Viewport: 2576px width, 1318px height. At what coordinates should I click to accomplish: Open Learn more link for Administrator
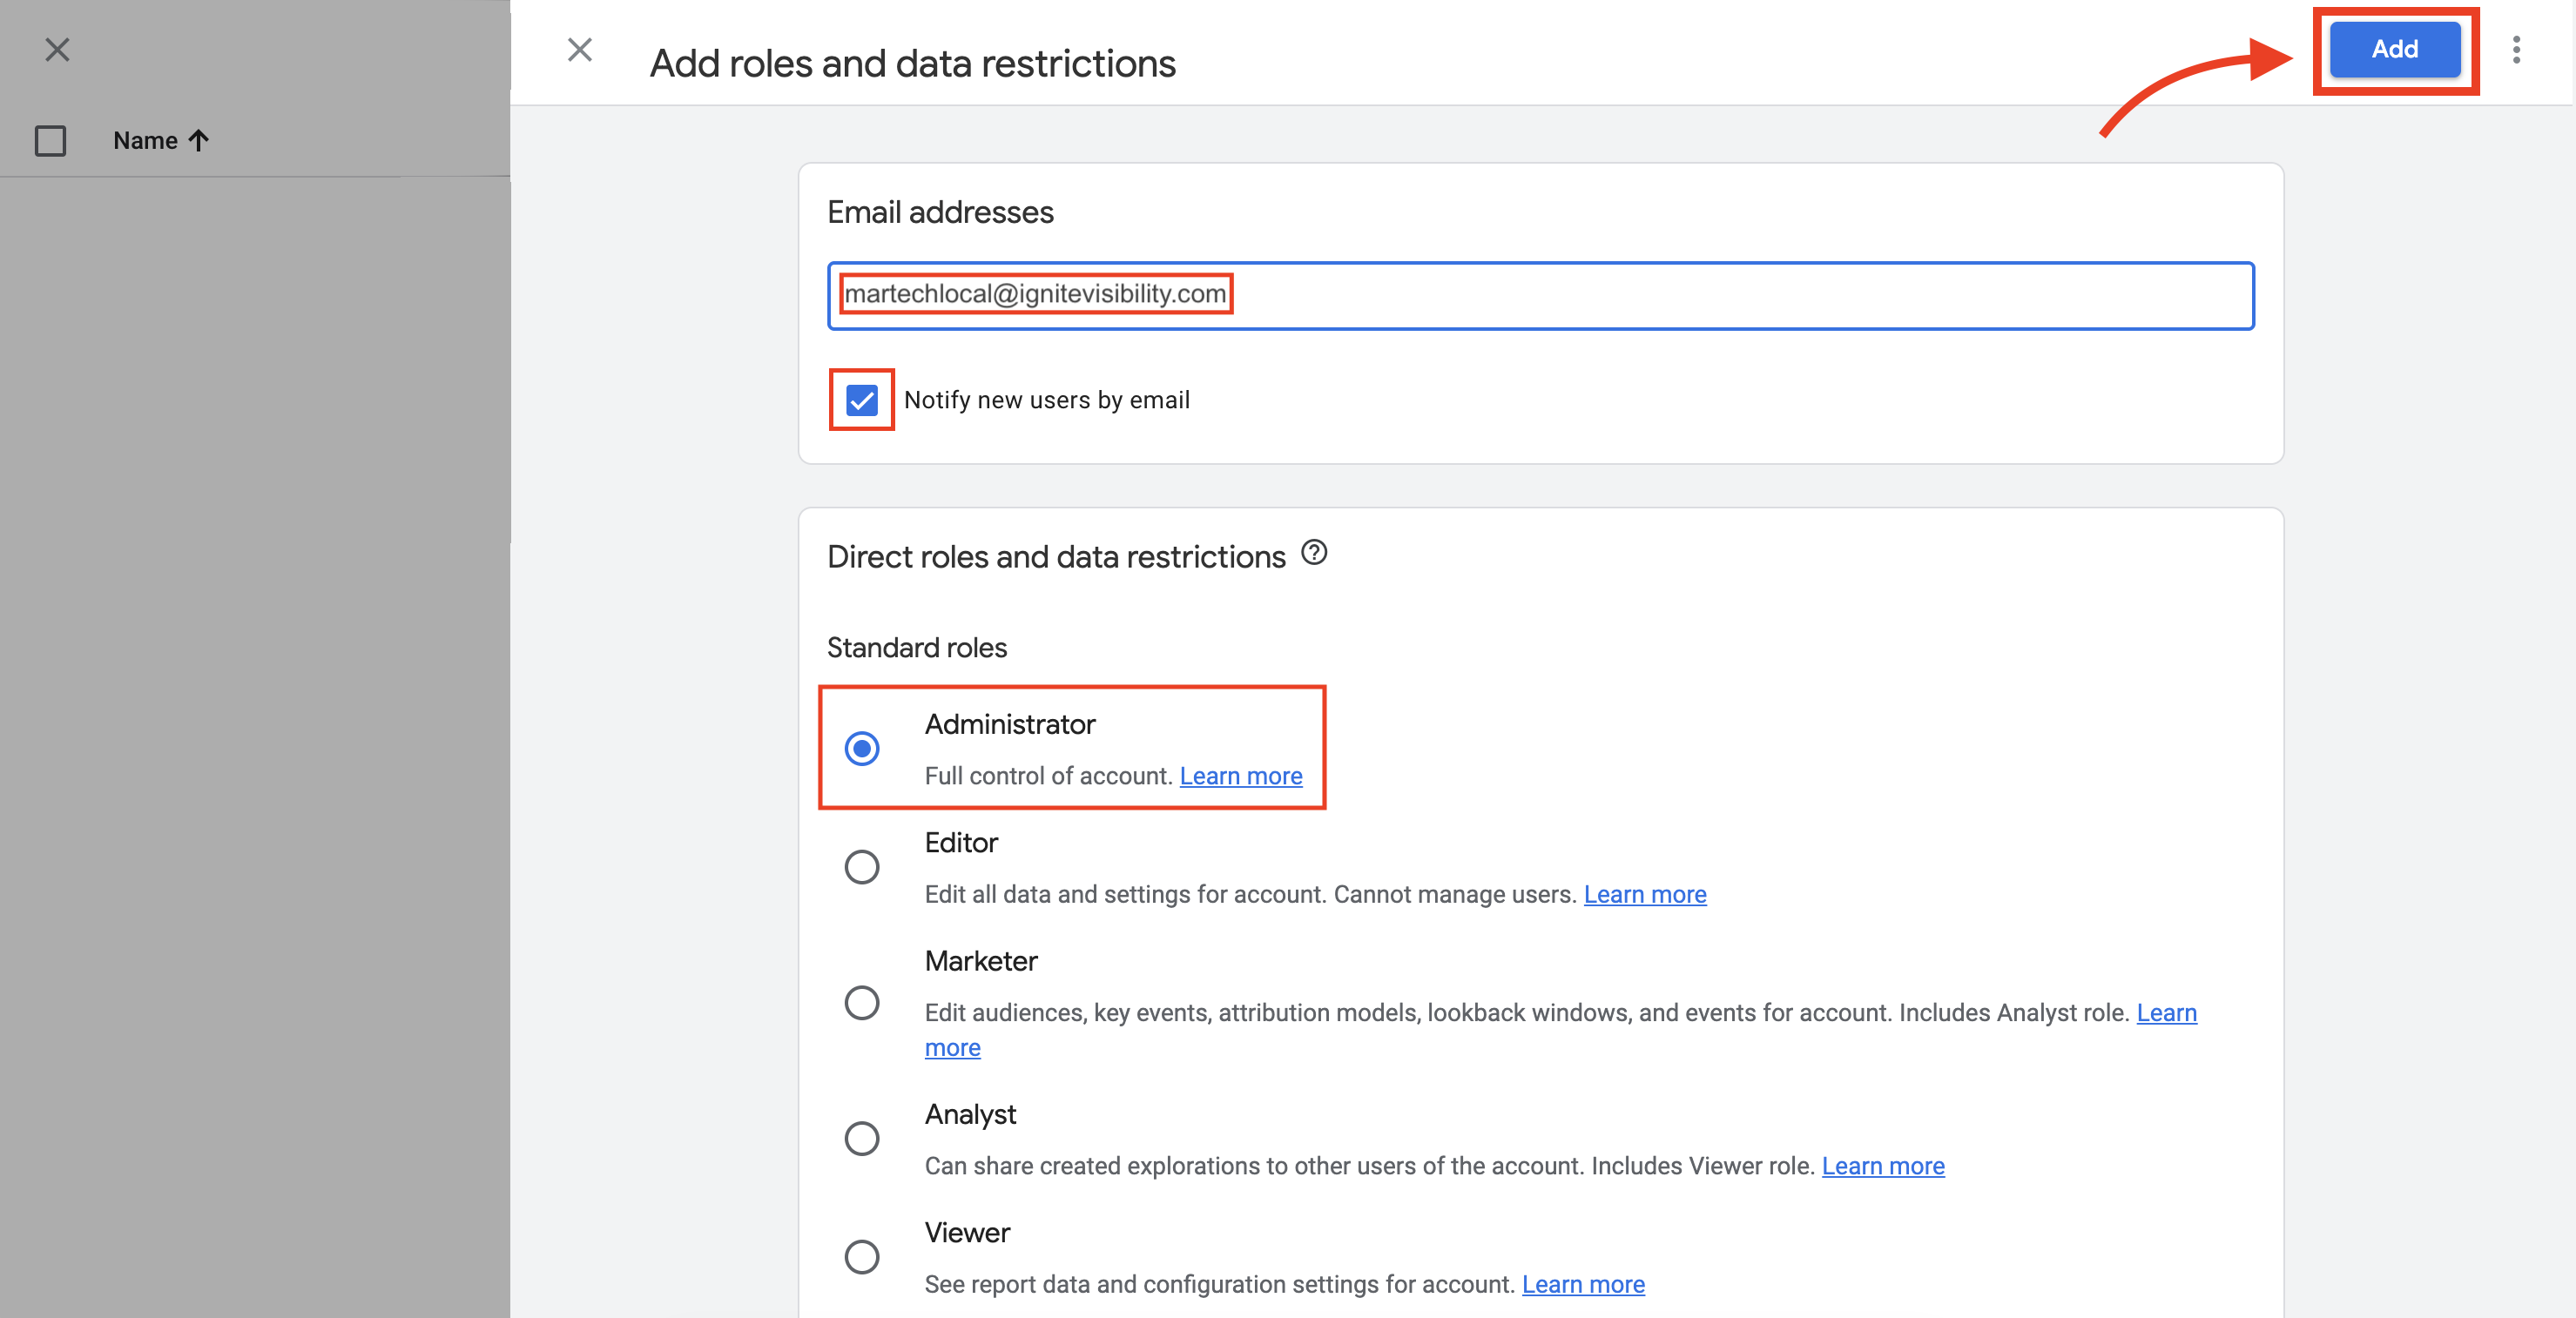pos(1240,776)
